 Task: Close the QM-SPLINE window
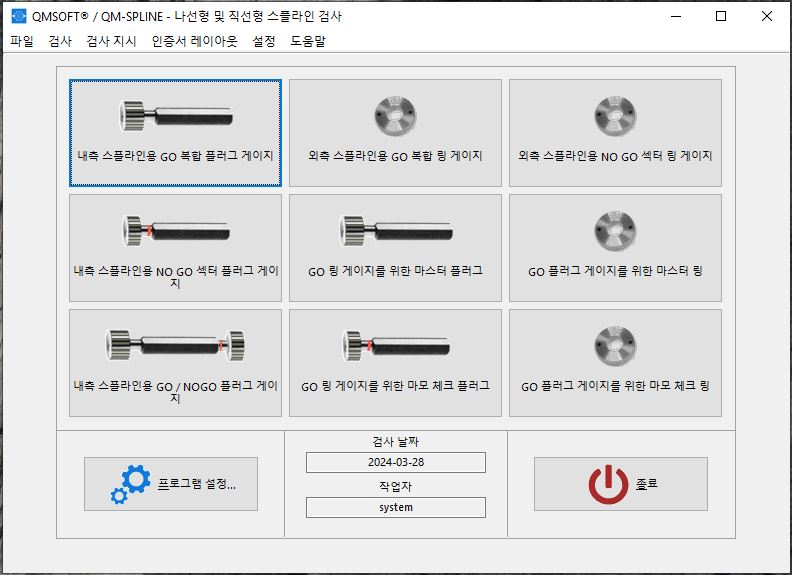click(x=767, y=16)
